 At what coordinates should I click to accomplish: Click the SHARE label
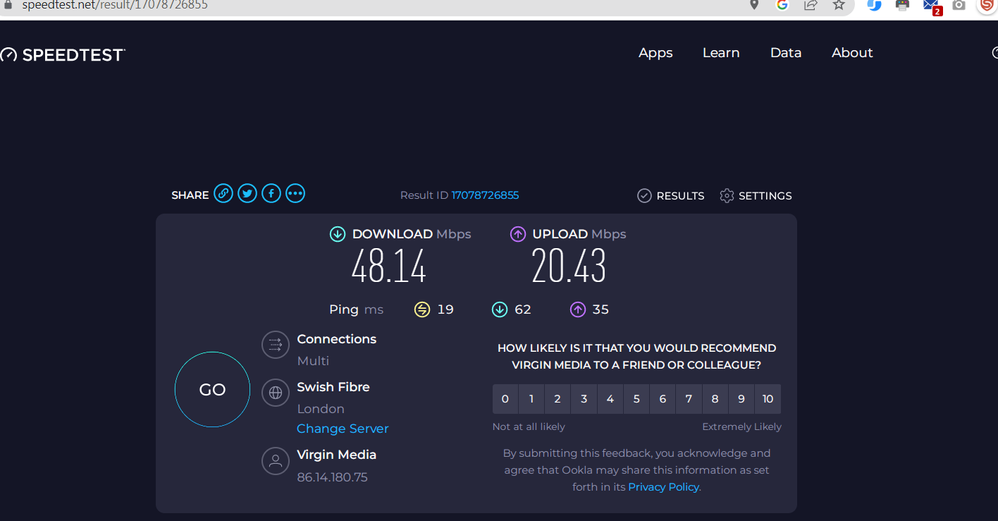coord(190,195)
